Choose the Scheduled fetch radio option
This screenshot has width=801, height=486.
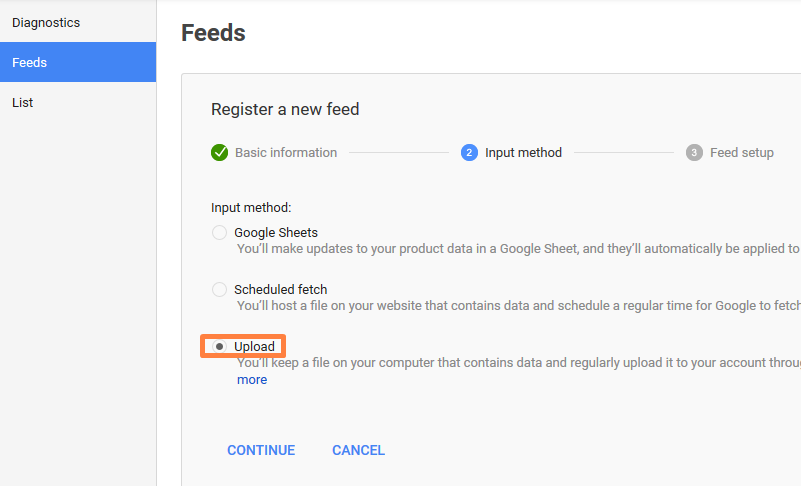(x=220, y=290)
